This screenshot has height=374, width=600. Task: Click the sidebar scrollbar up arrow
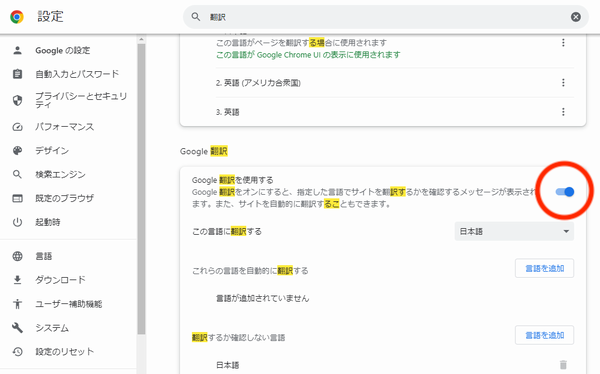click(141, 39)
